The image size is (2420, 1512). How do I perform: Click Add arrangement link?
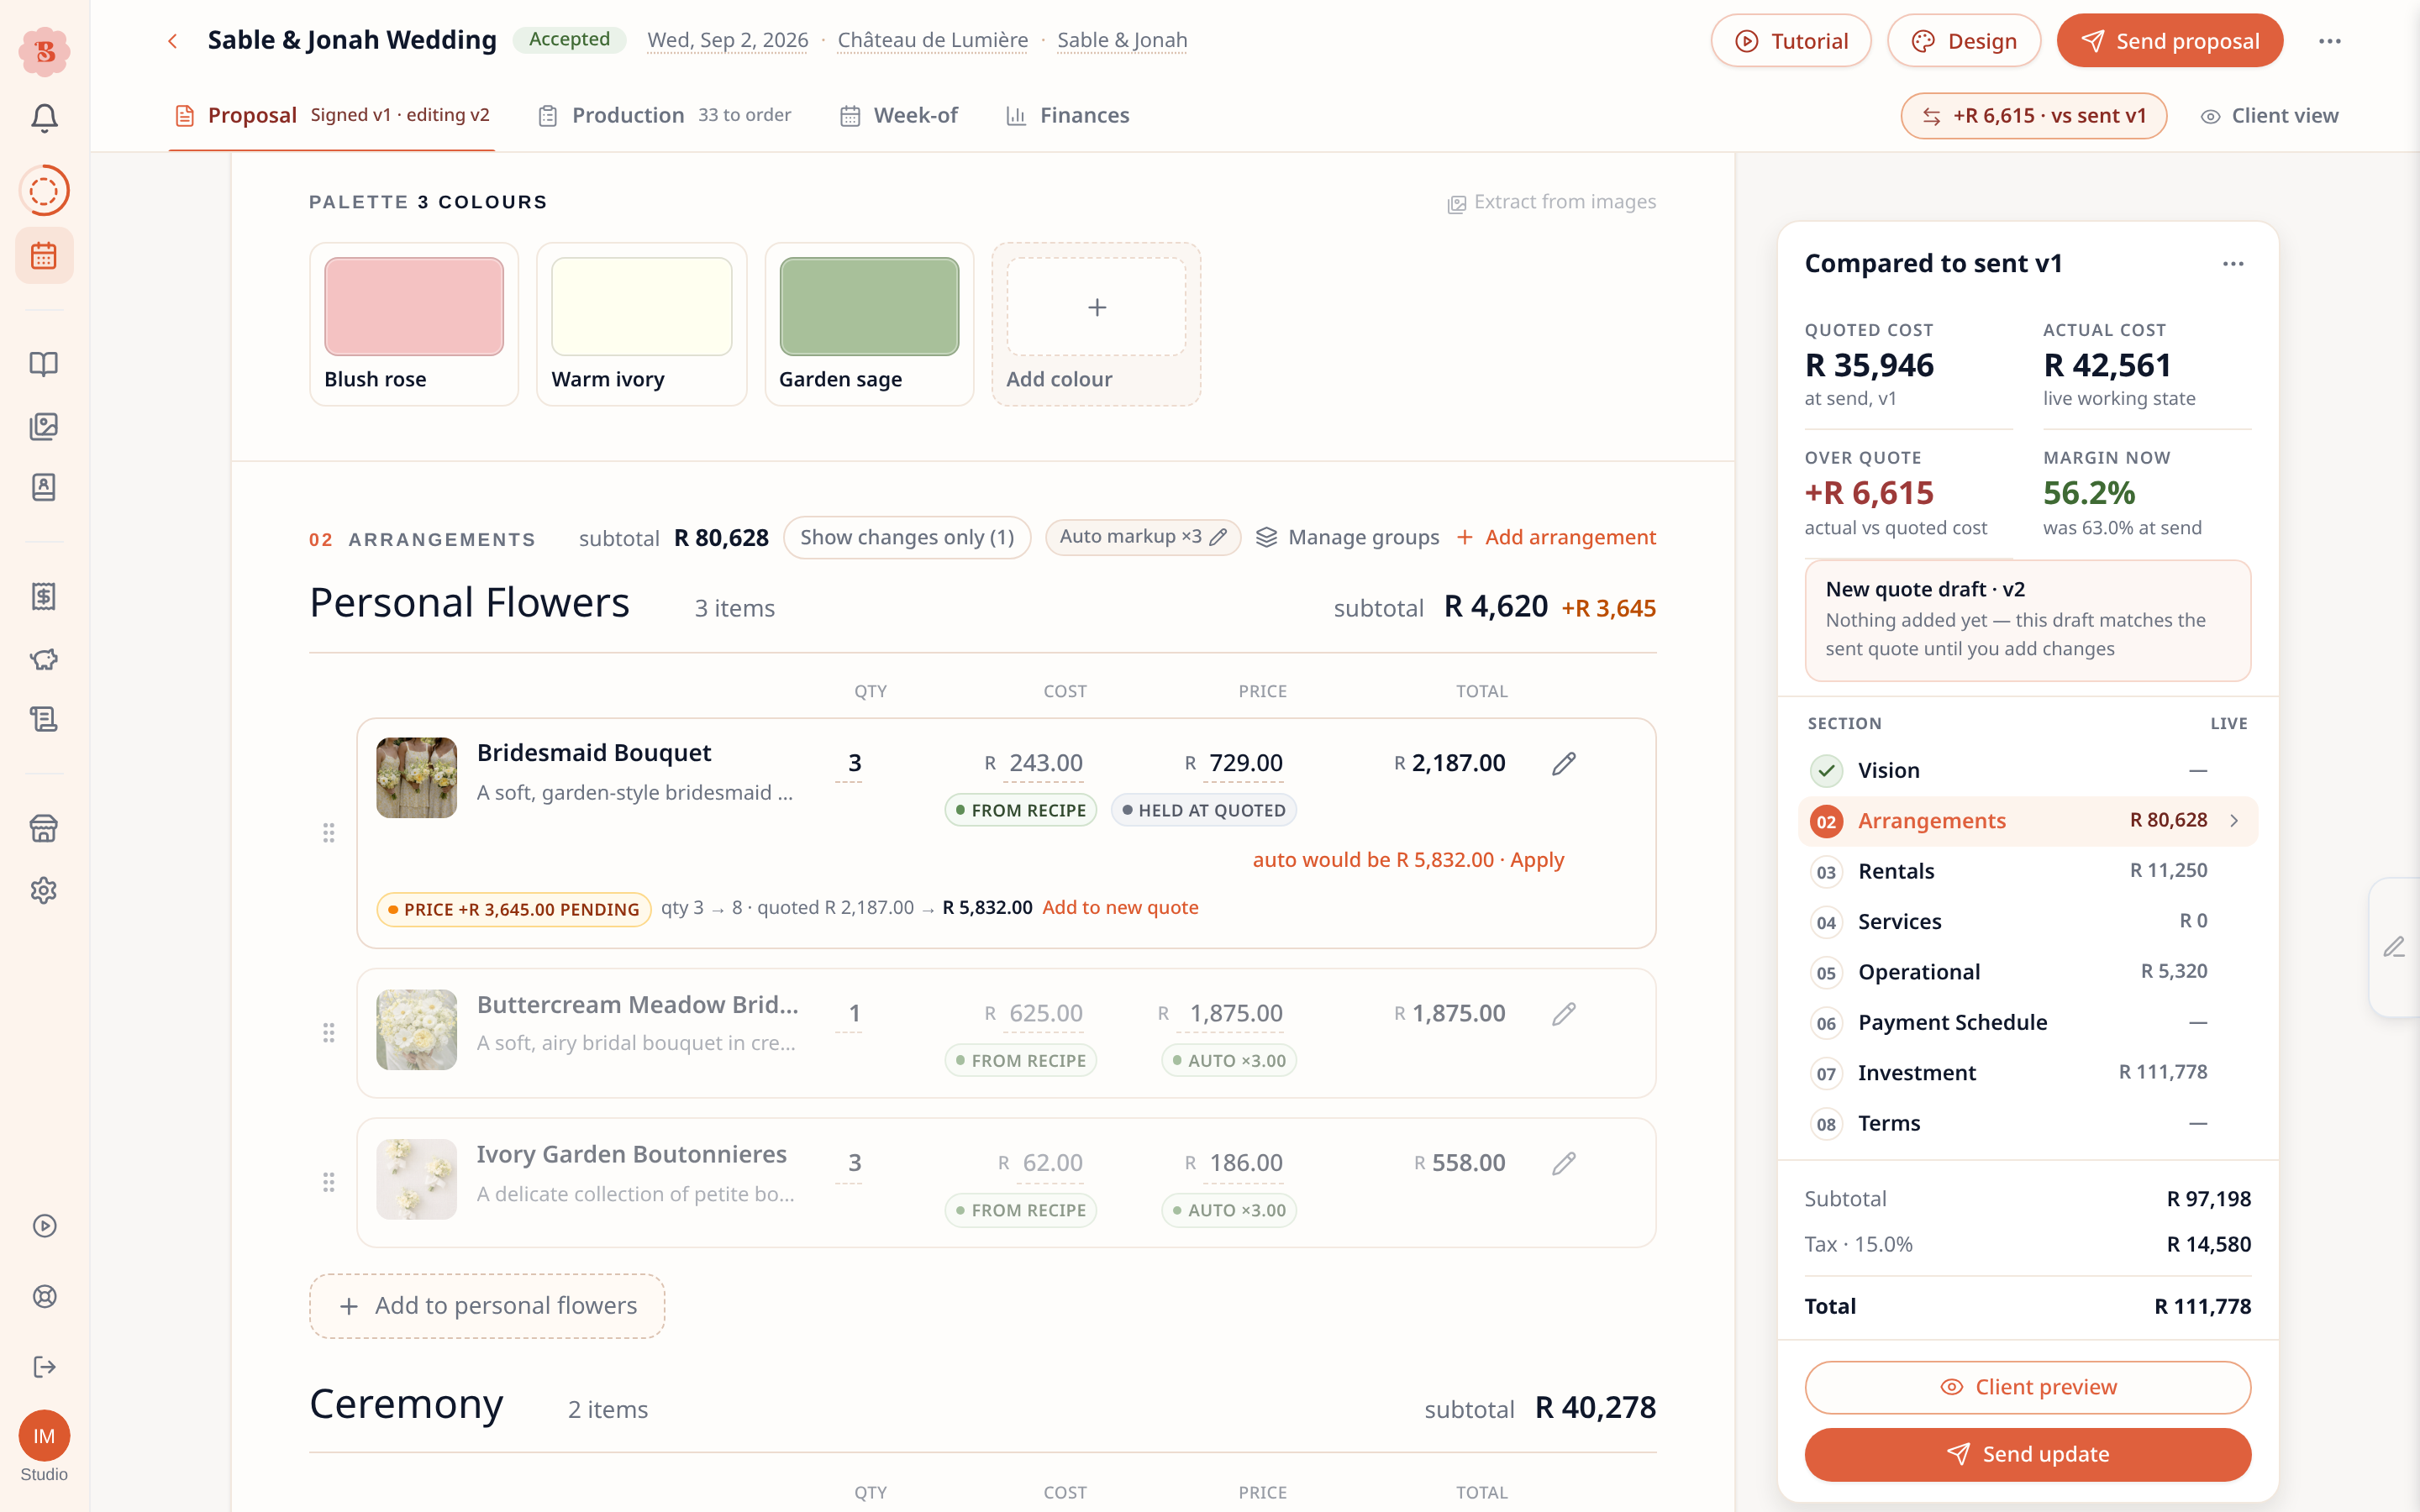click(1556, 538)
